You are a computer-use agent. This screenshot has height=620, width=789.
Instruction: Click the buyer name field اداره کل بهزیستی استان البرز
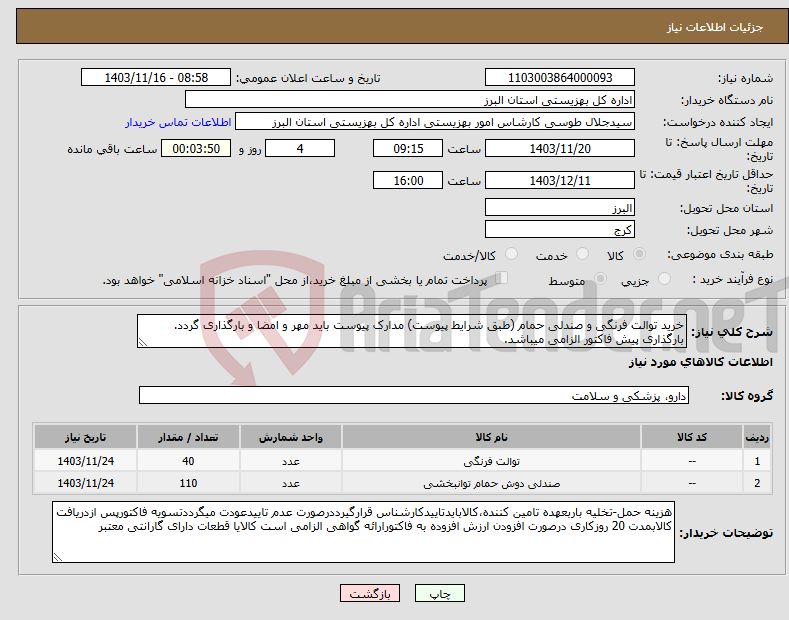click(x=410, y=100)
